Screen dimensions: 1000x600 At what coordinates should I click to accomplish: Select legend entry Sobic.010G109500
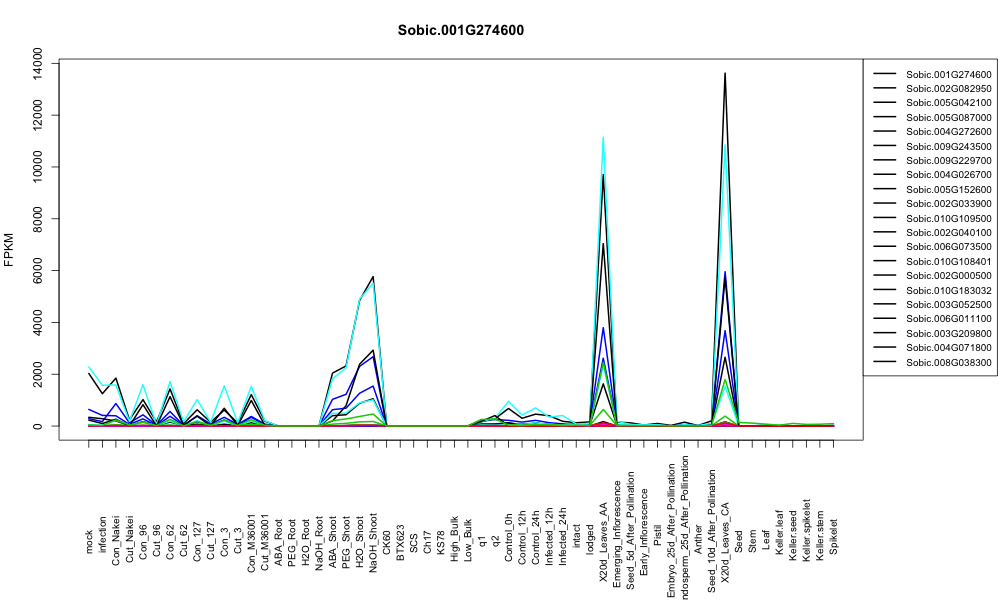[948, 219]
